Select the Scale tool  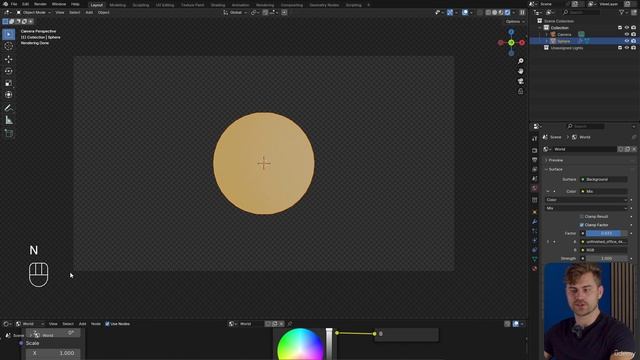(x=9, y=83)
